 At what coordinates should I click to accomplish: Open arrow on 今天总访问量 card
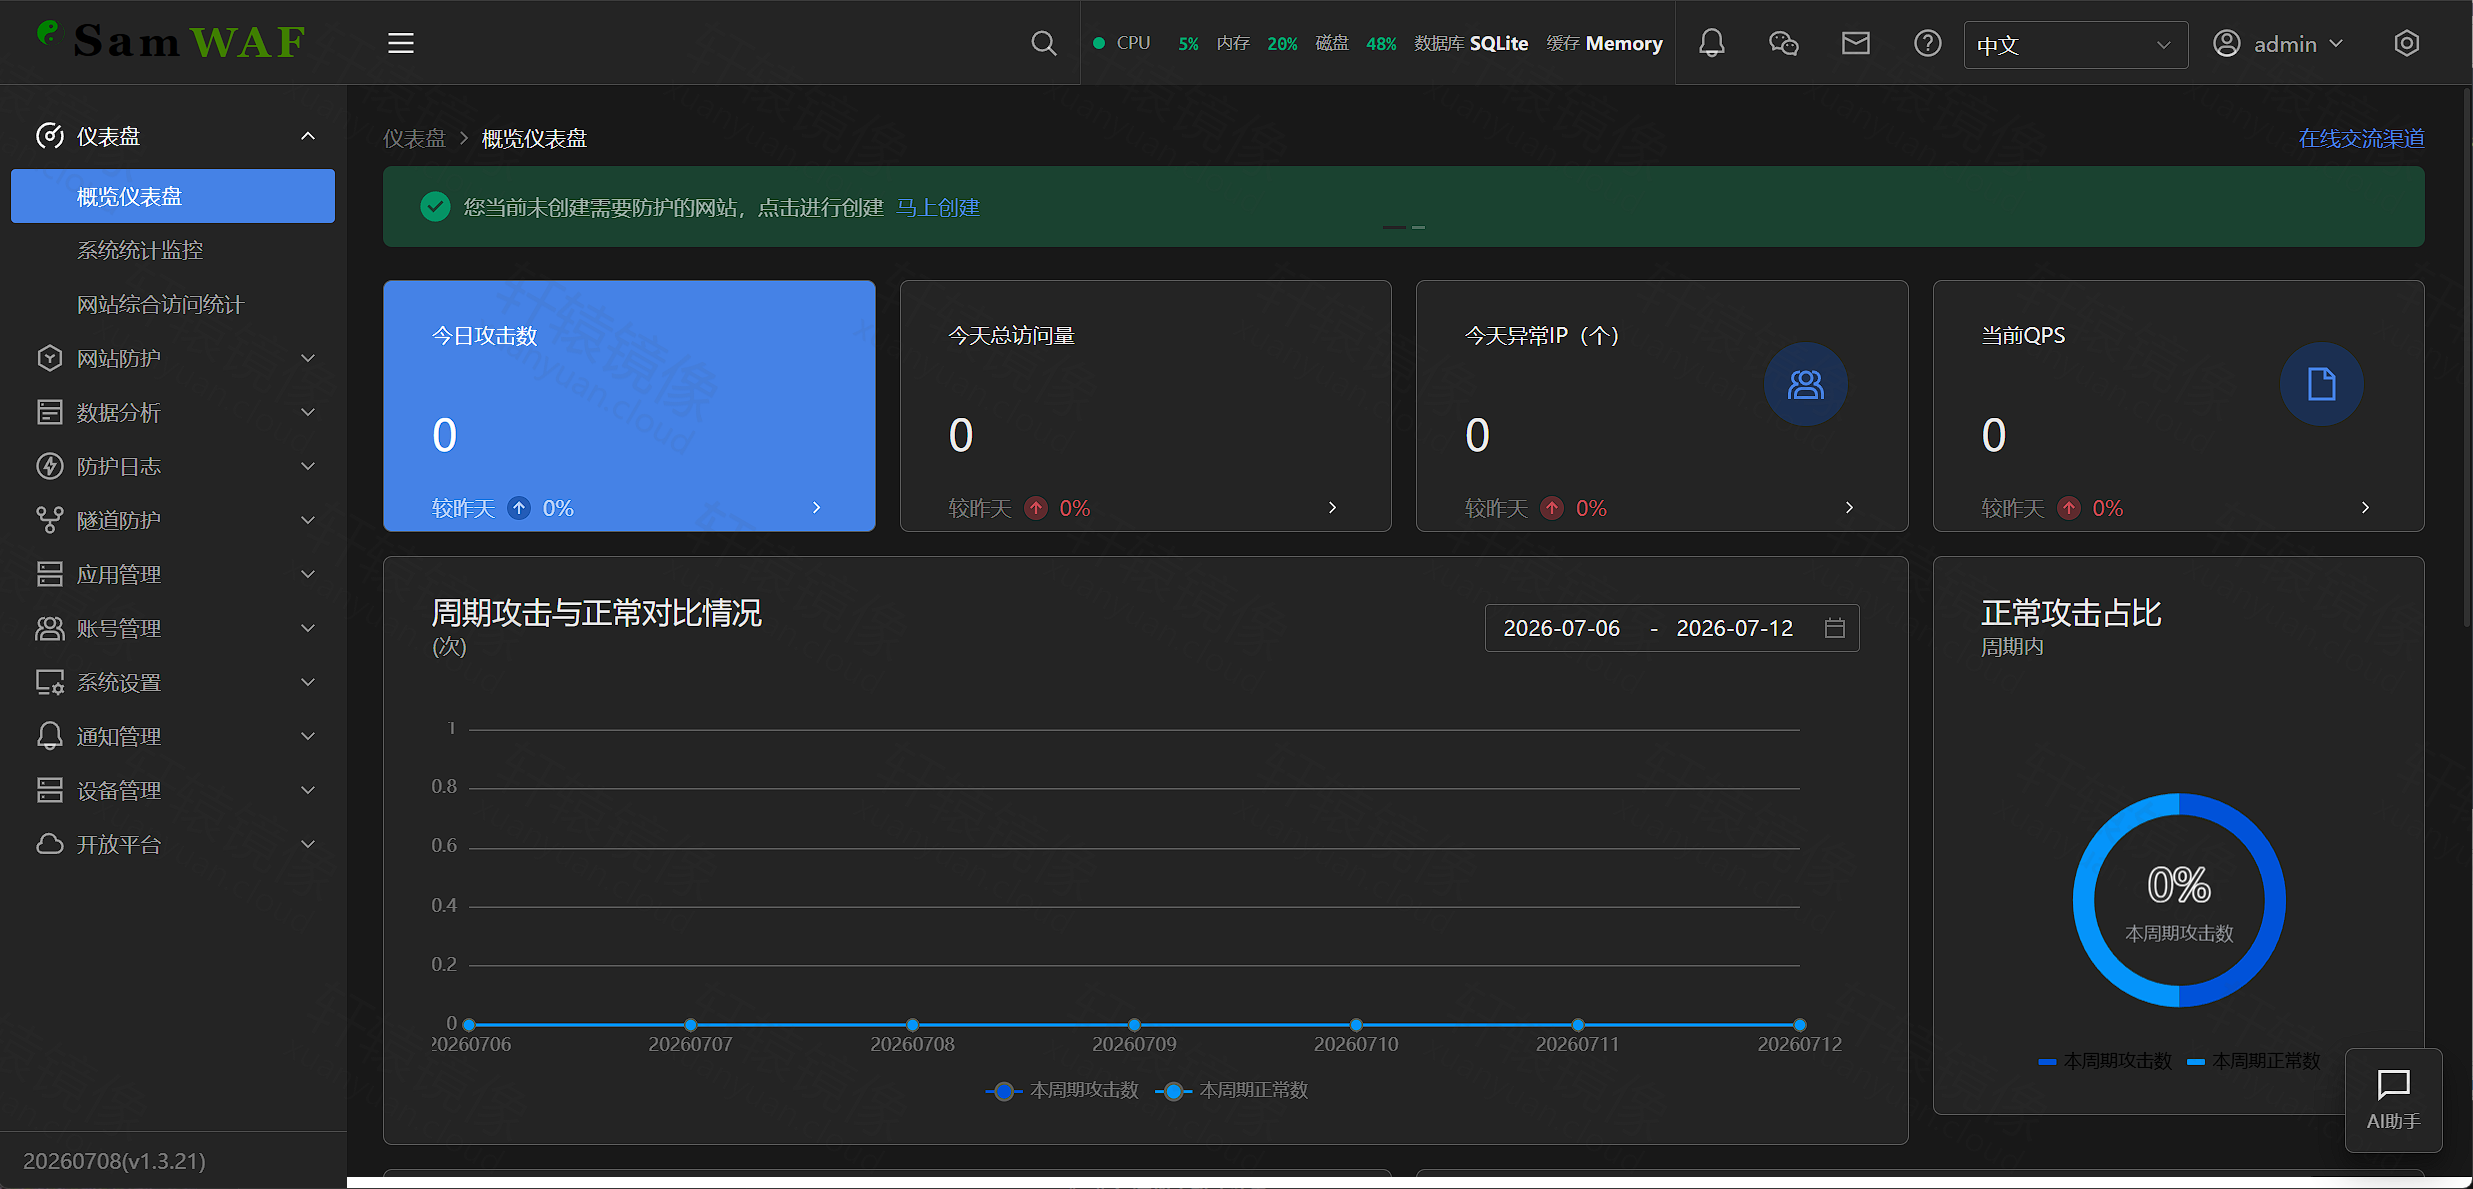point(1333,508)
